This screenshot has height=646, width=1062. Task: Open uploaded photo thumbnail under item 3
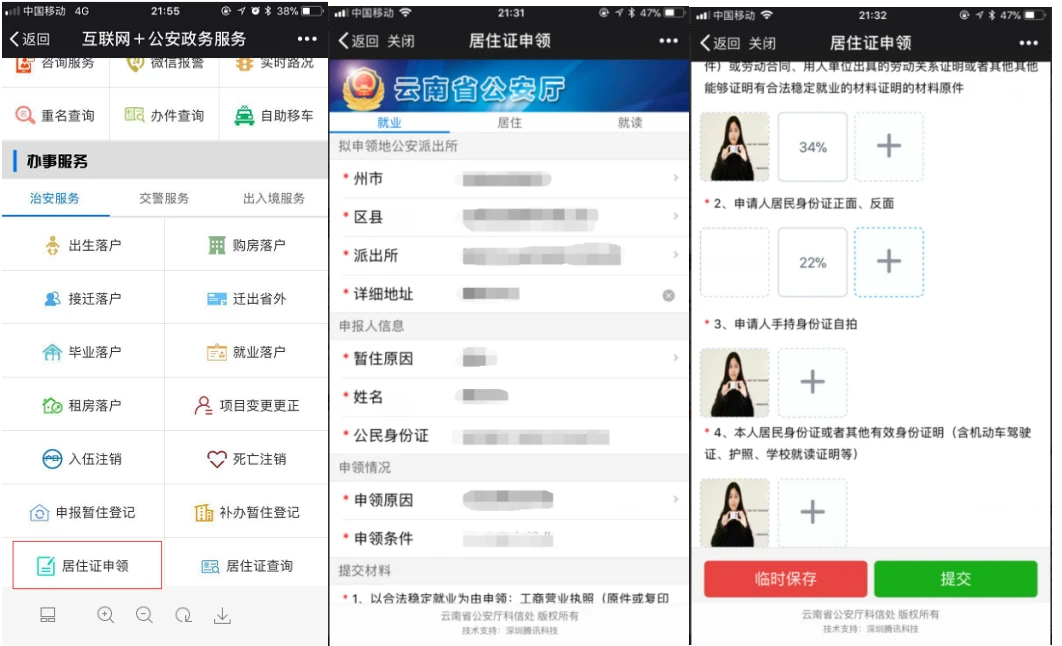(734, 383)
